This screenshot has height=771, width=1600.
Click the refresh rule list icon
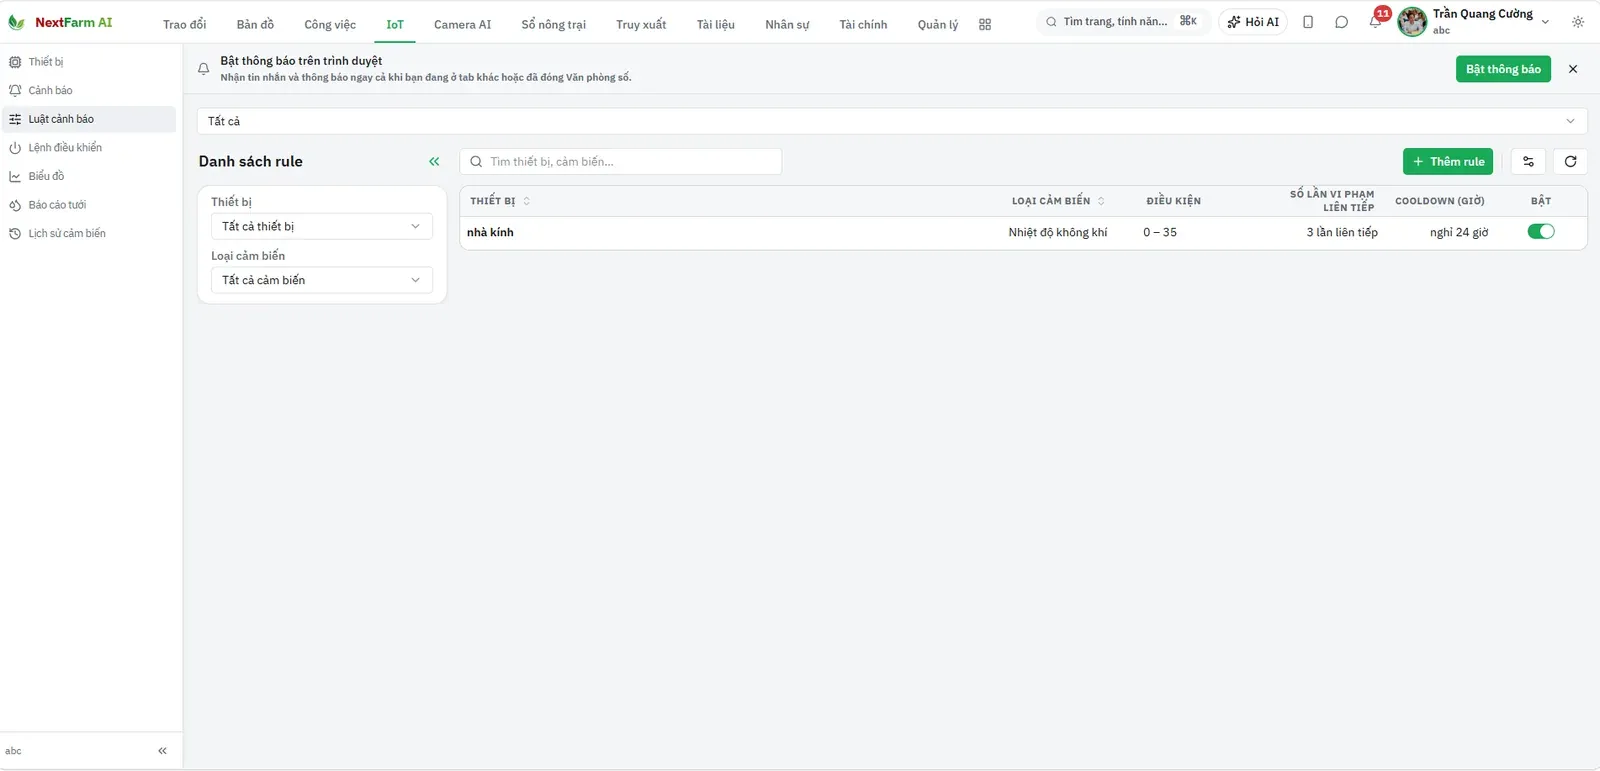[x=1570, y=162]
